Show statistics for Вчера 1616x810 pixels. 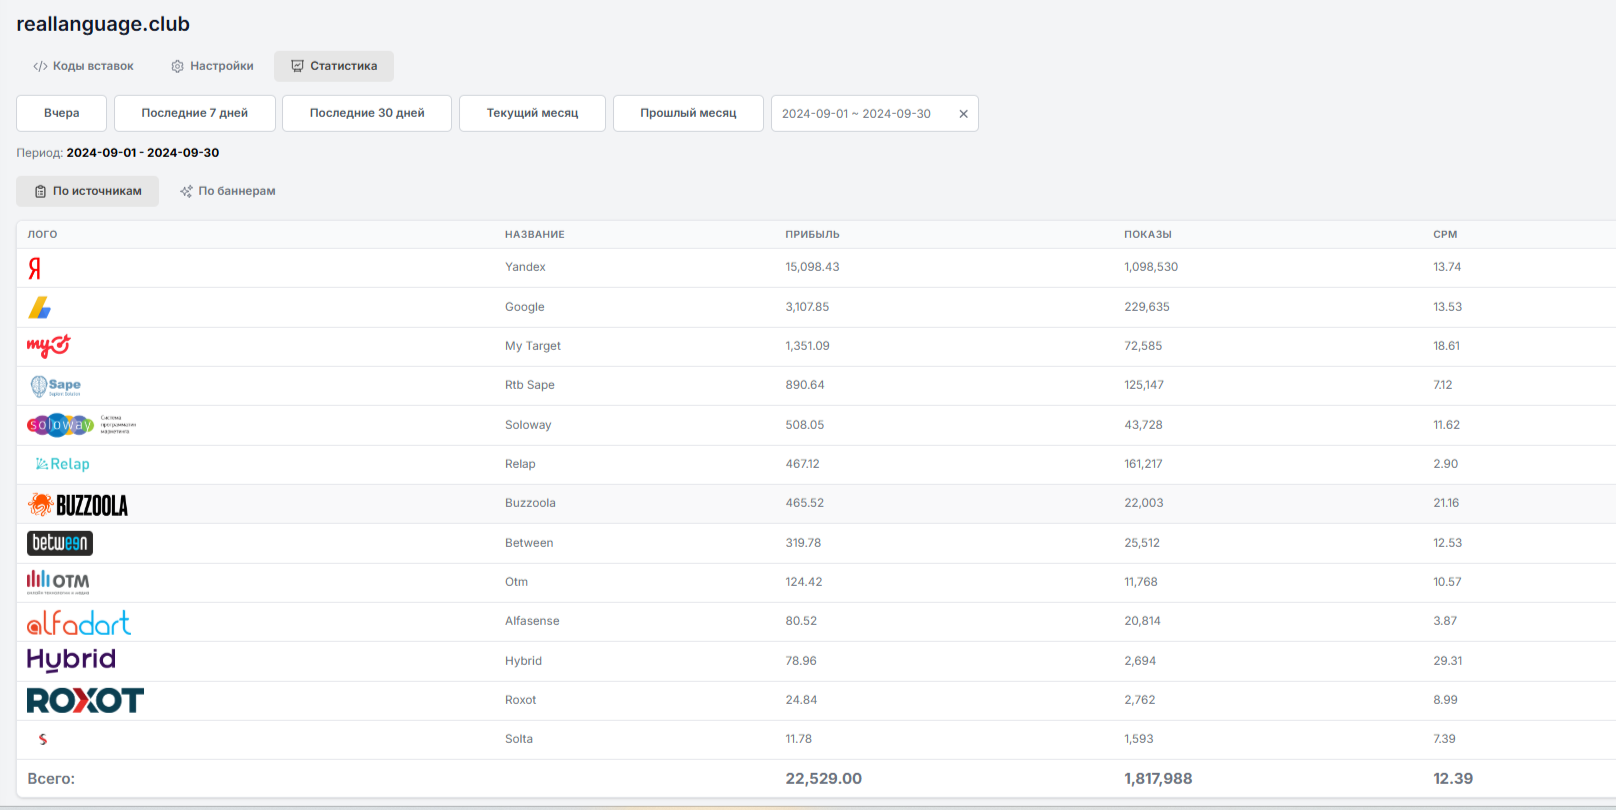(62, 113)
